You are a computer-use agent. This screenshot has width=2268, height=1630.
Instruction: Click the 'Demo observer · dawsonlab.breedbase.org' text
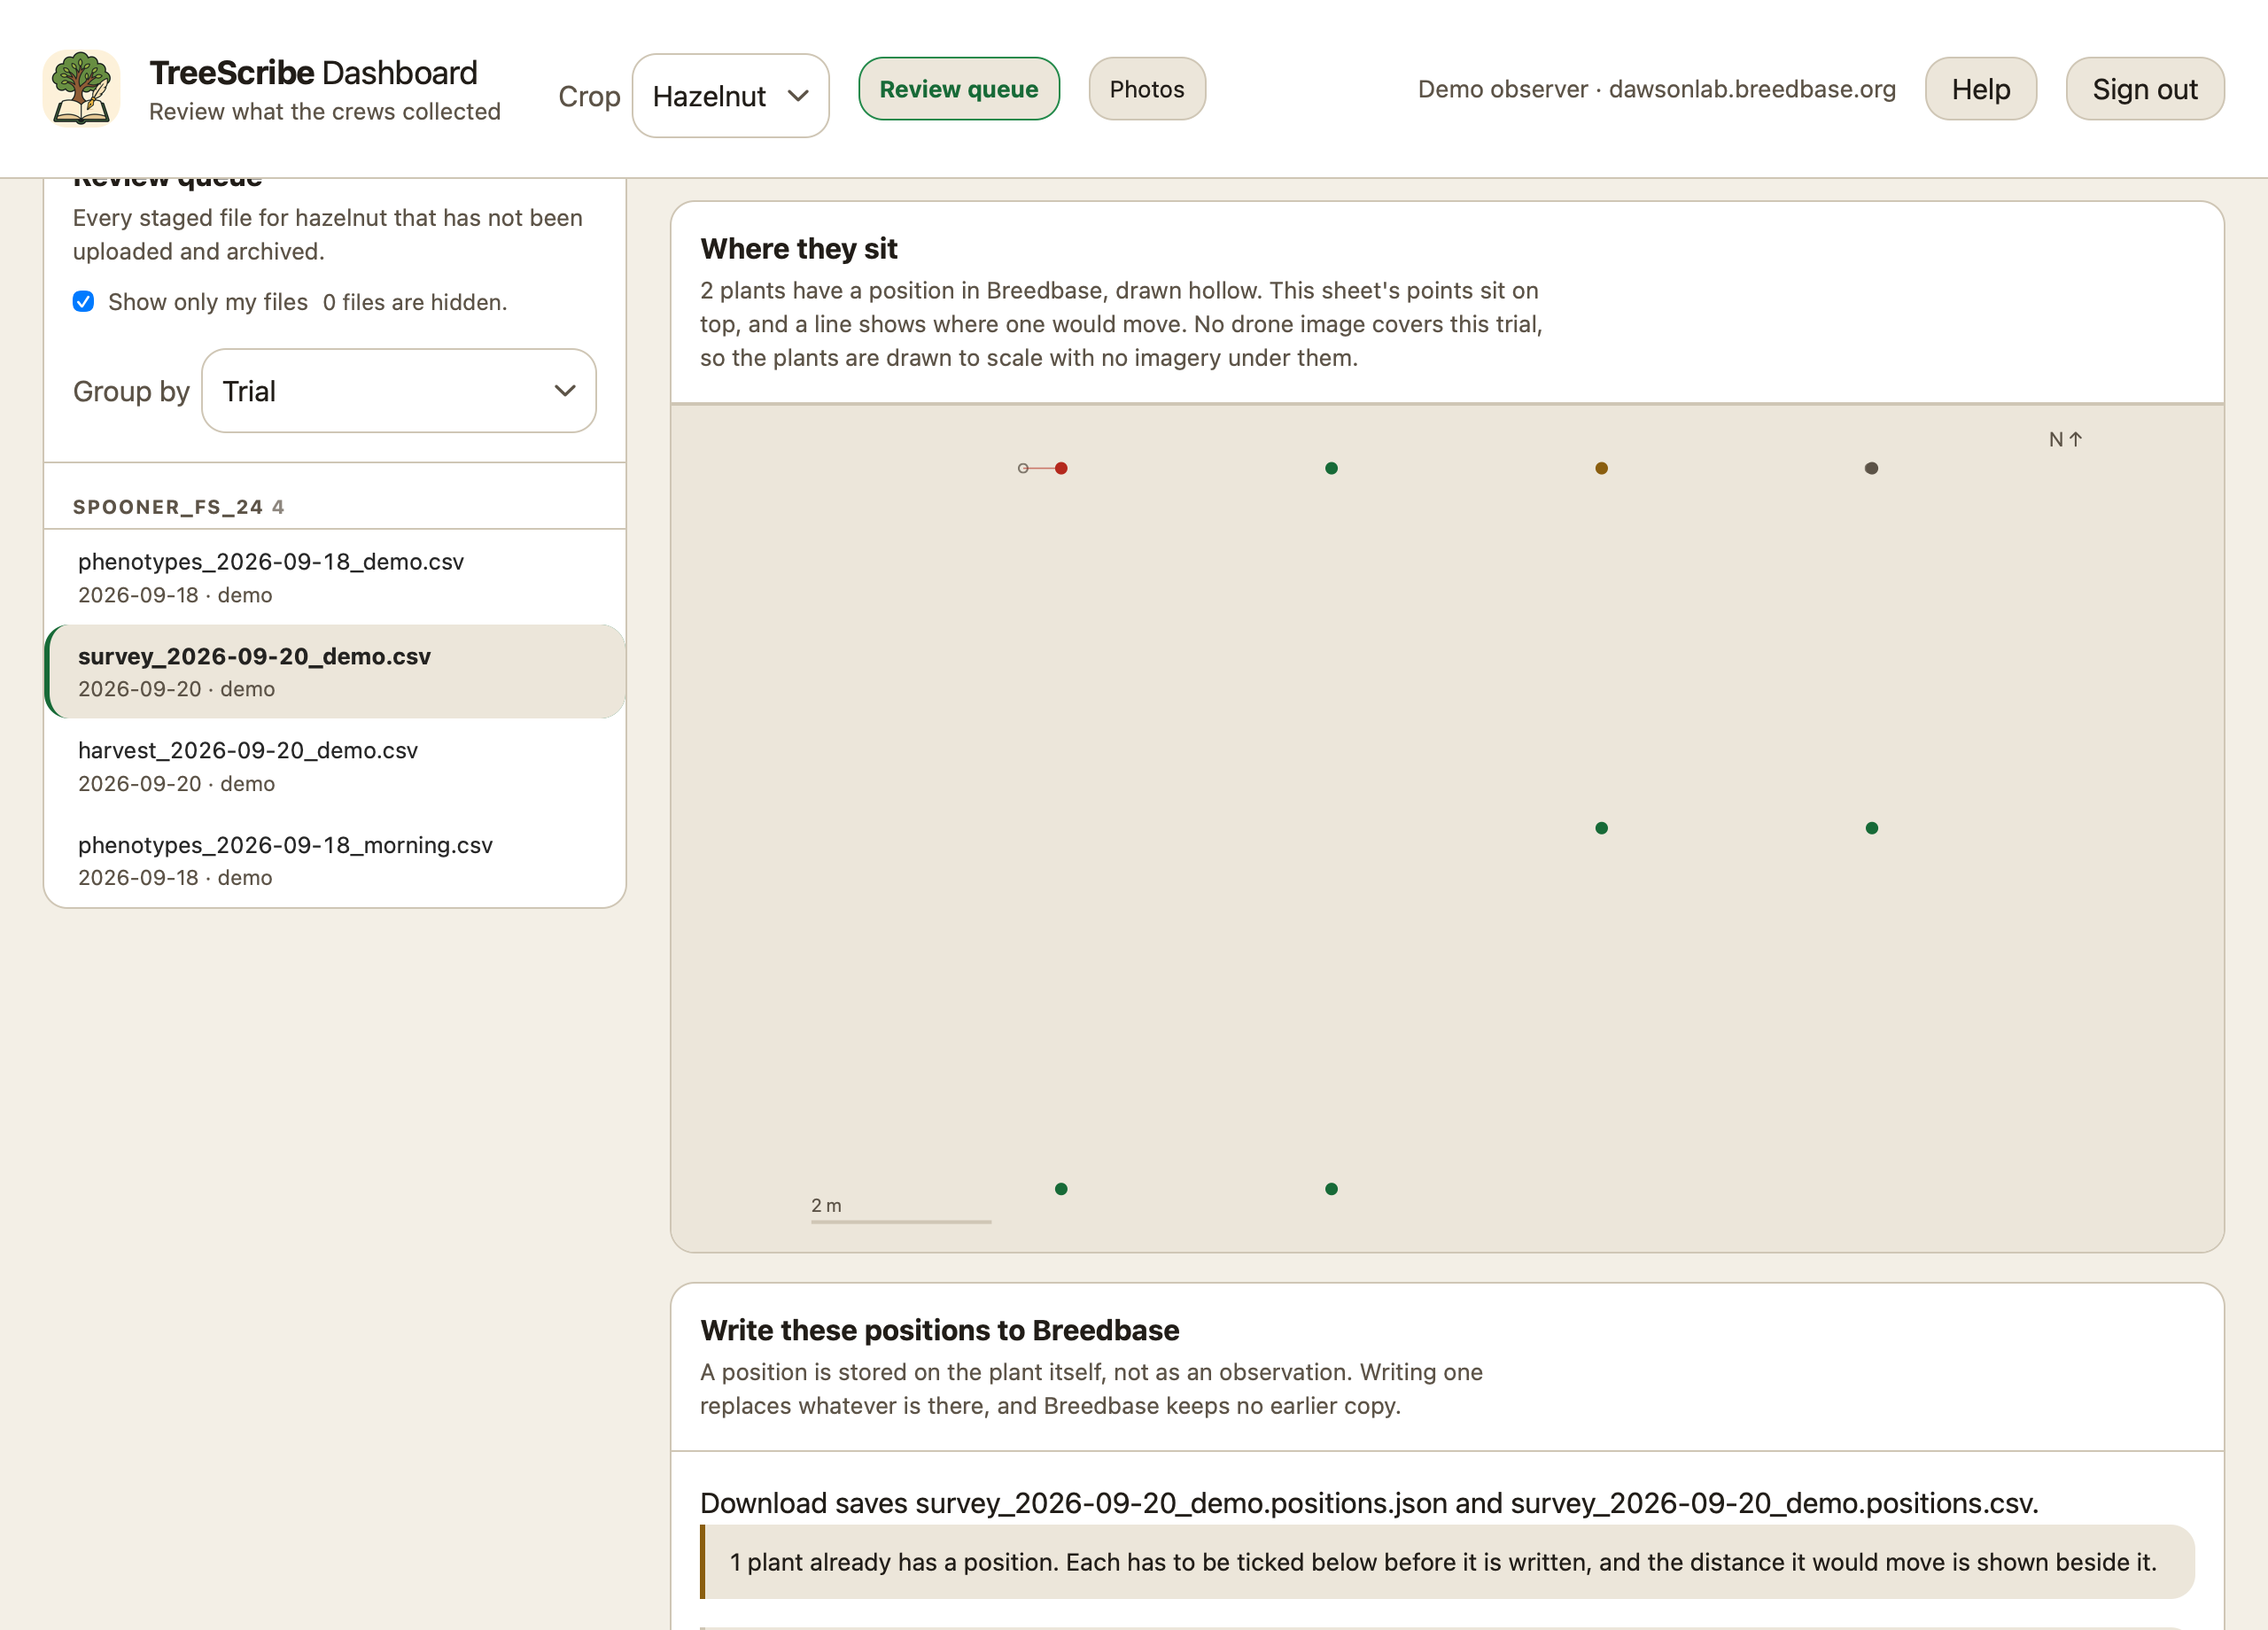point(1656,89)
